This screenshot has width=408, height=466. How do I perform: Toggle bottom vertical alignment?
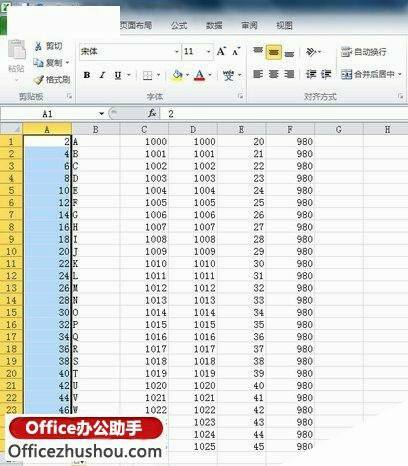coord(289,53)
